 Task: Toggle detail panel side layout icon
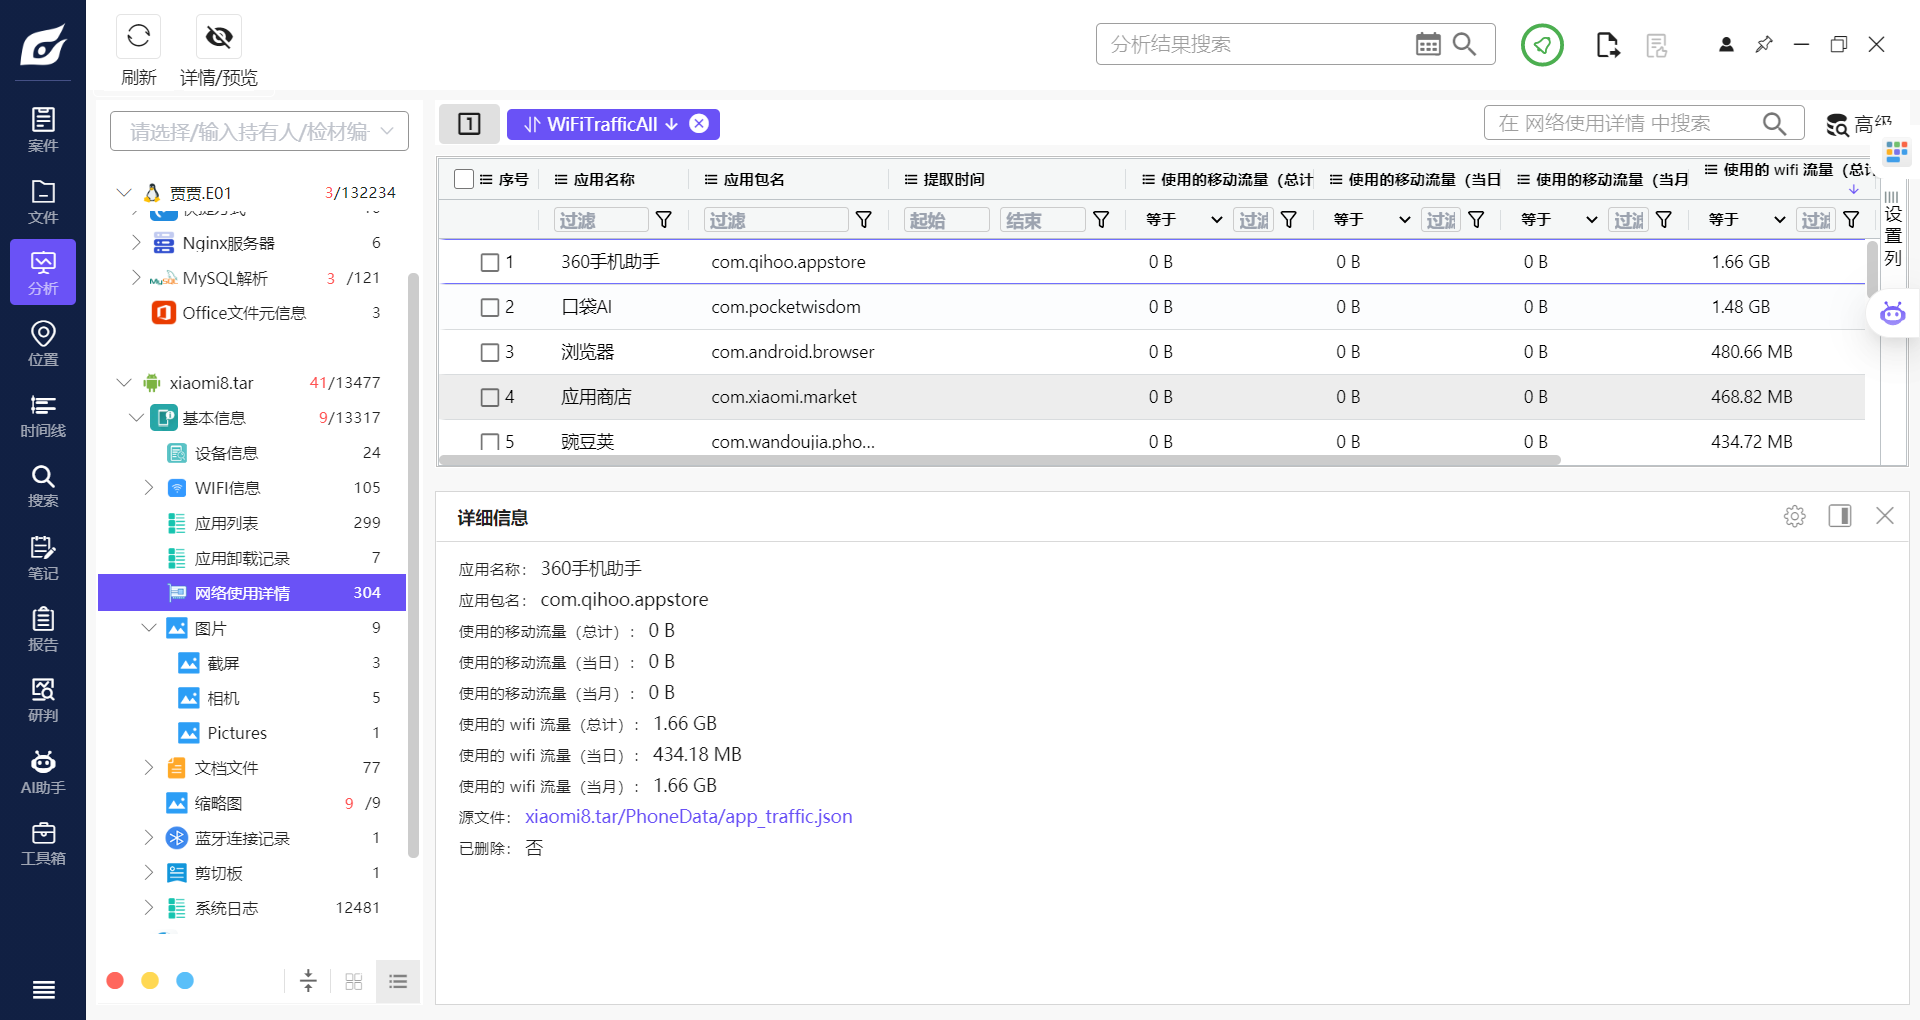pyautogui.click(x=1840, y=516)
